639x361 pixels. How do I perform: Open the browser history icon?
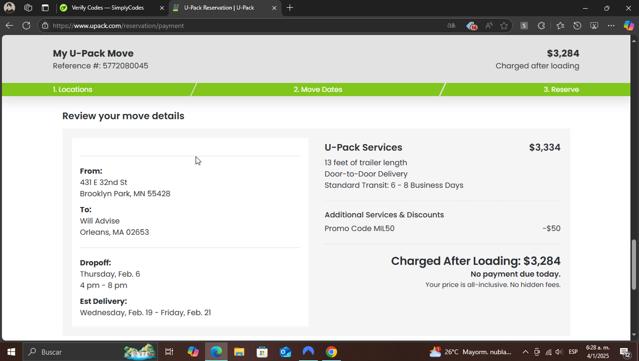[577, 26]
